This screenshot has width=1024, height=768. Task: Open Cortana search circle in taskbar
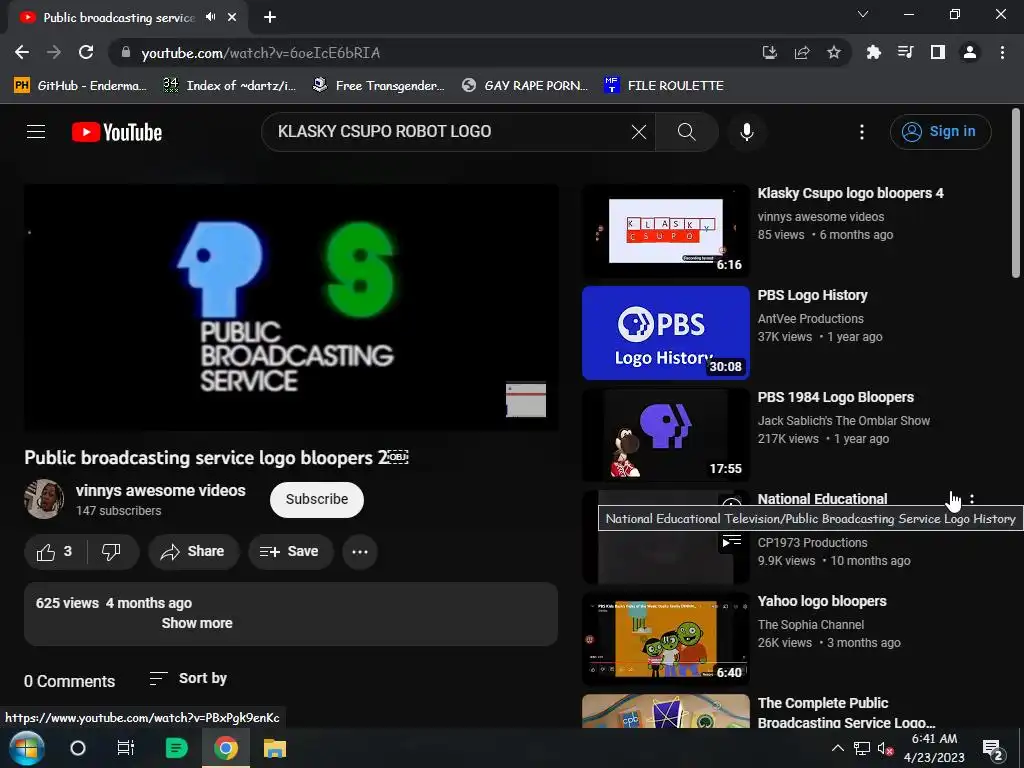pos(78,748)
